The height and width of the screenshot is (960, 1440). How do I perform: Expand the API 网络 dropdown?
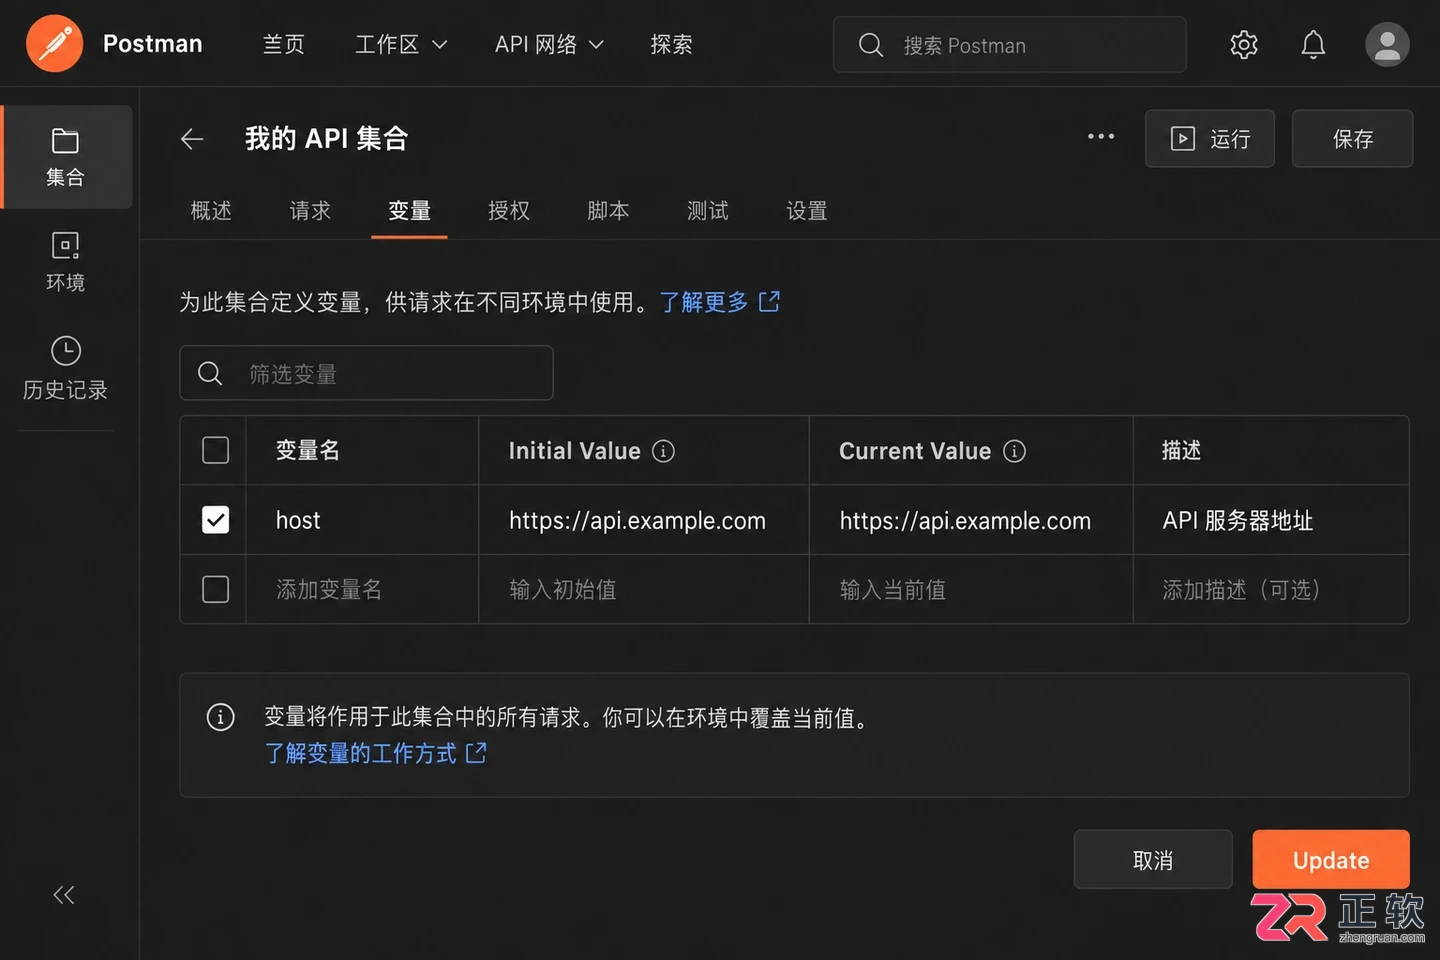click(549, 45)
